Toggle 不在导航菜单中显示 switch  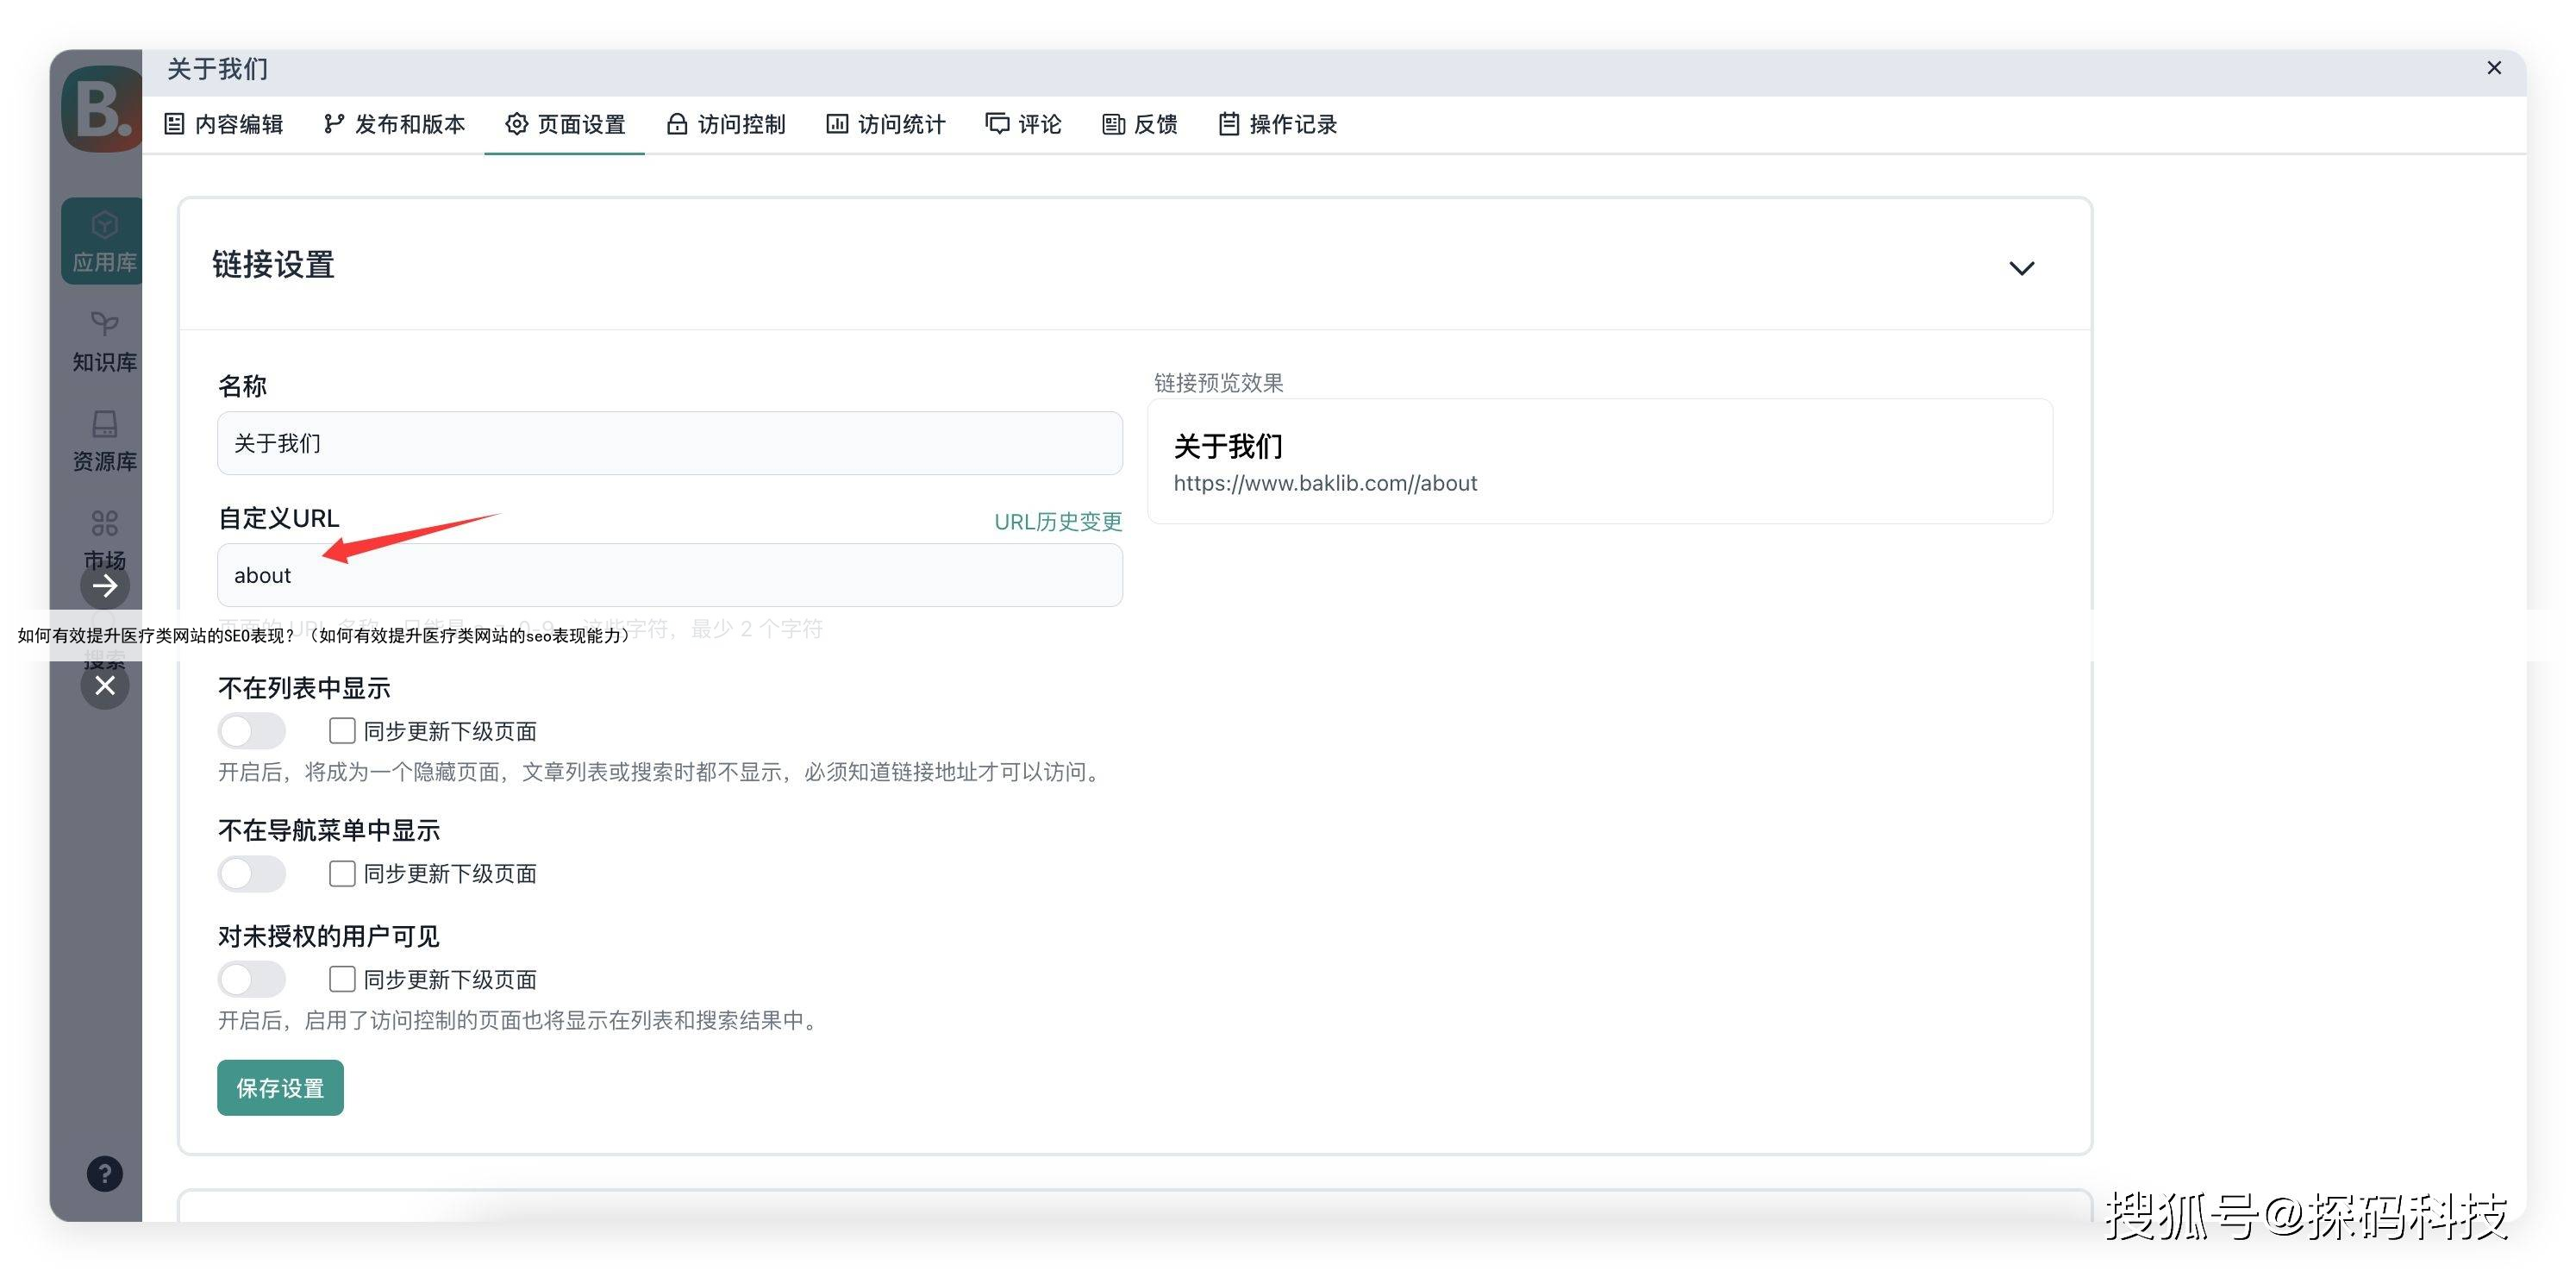(252, 873)
